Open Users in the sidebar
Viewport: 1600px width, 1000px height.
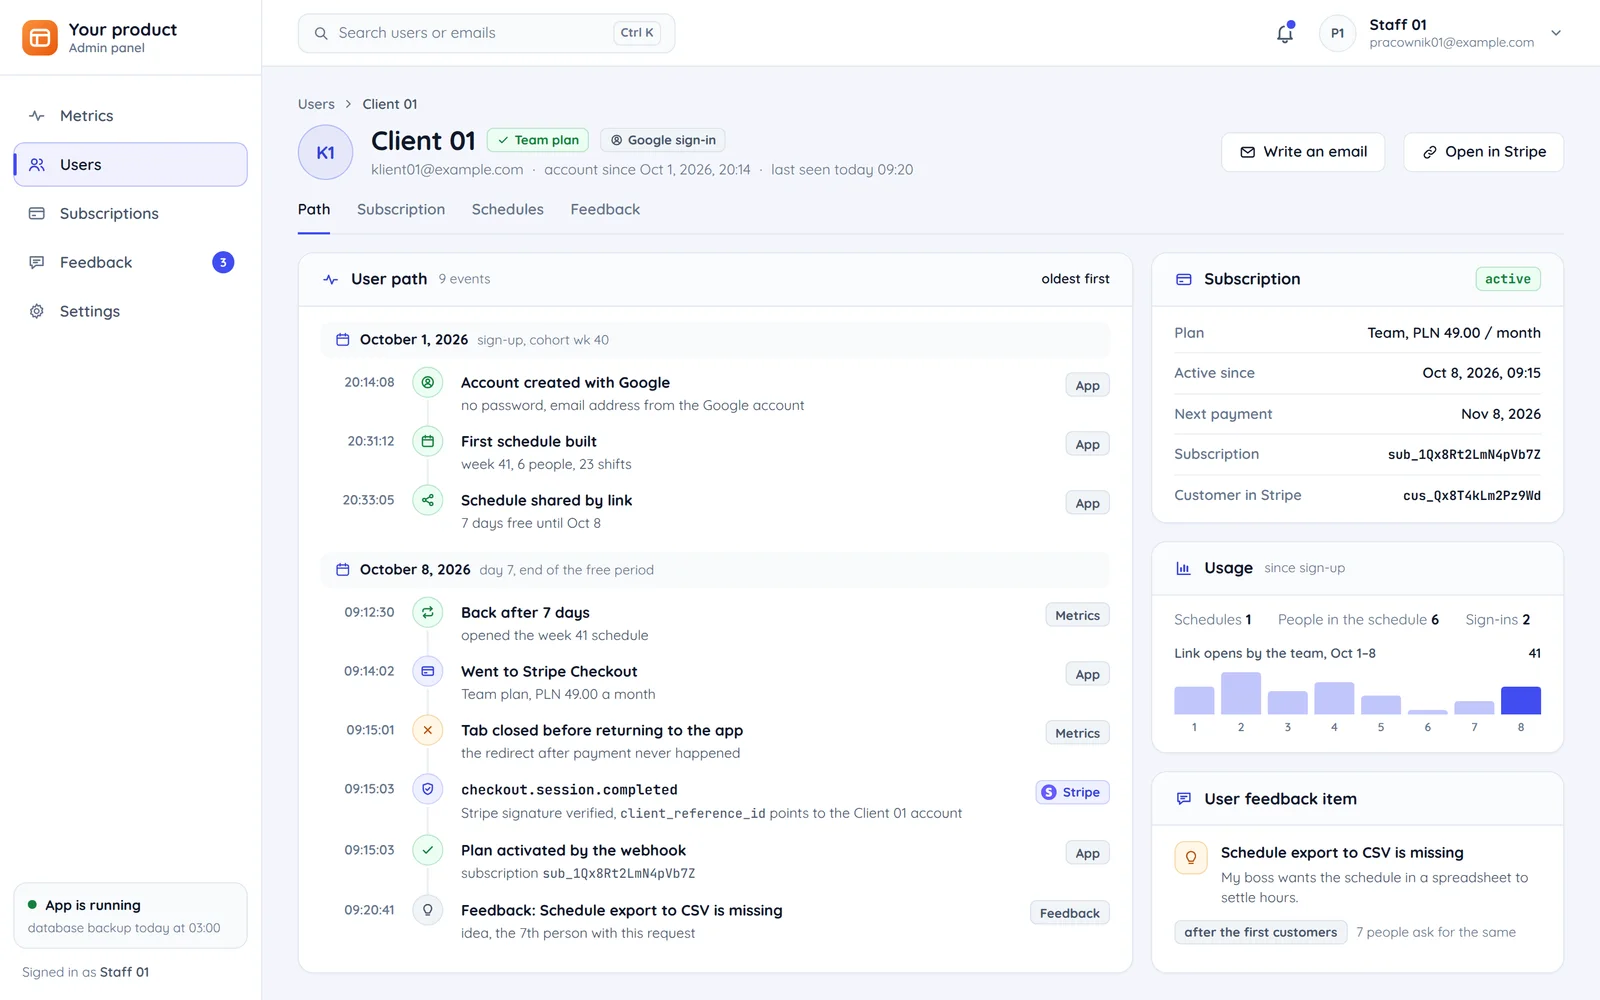pos(130,165)
